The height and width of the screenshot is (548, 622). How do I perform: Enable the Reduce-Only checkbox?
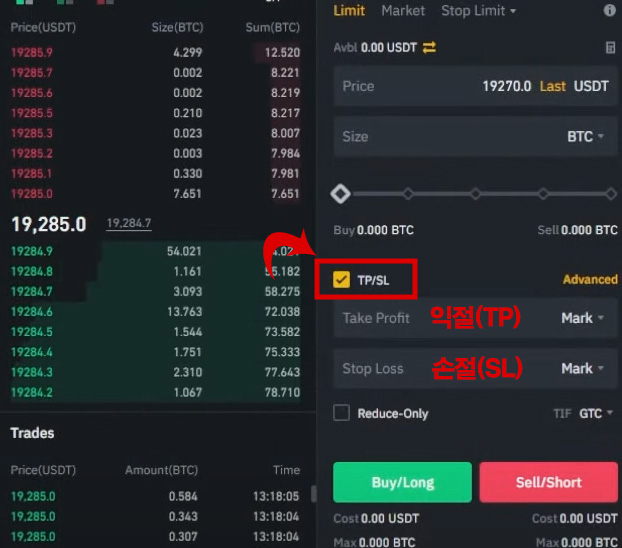pyautogui.click(x=342, y=413)
